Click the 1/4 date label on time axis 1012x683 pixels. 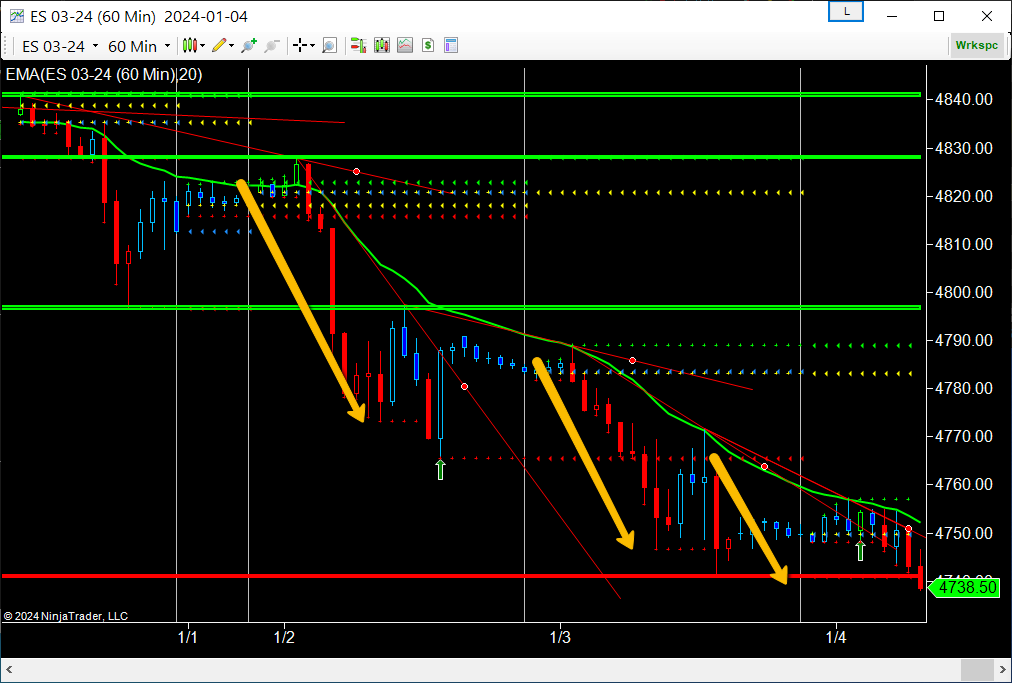tap(836, 638)
